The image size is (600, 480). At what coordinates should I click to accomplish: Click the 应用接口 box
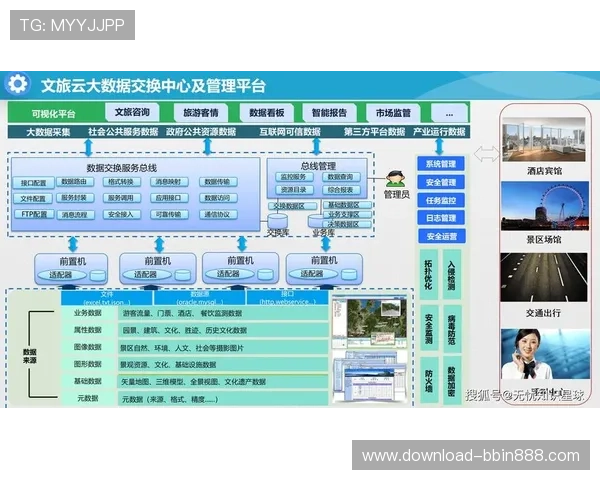point(169,198)
